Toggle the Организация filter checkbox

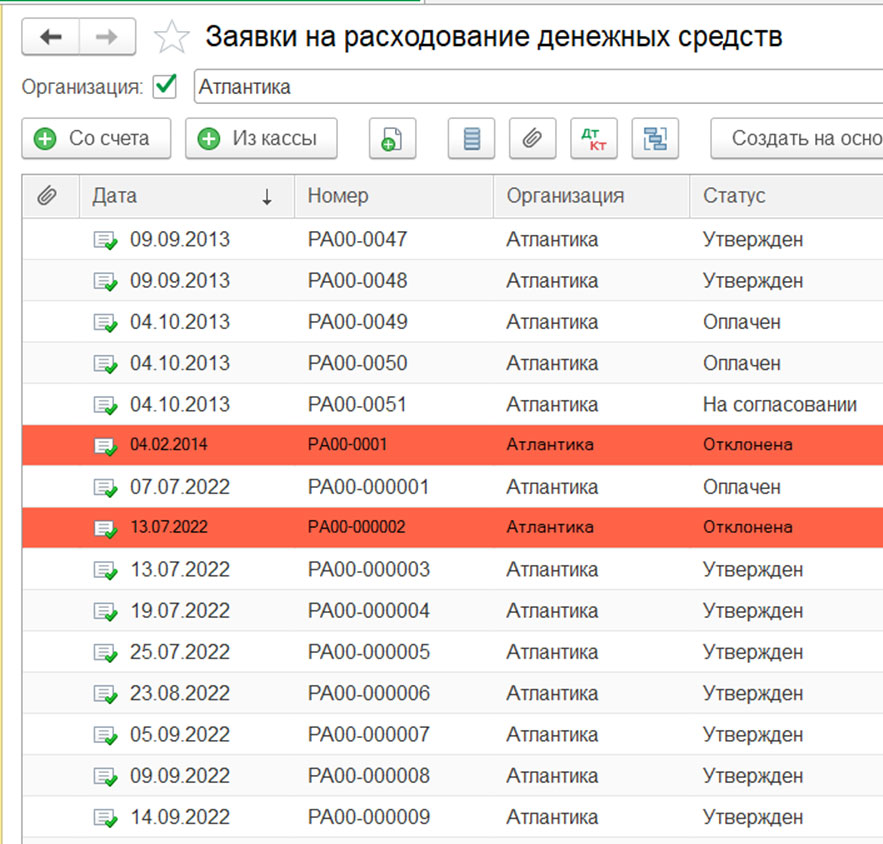(165, 87)
